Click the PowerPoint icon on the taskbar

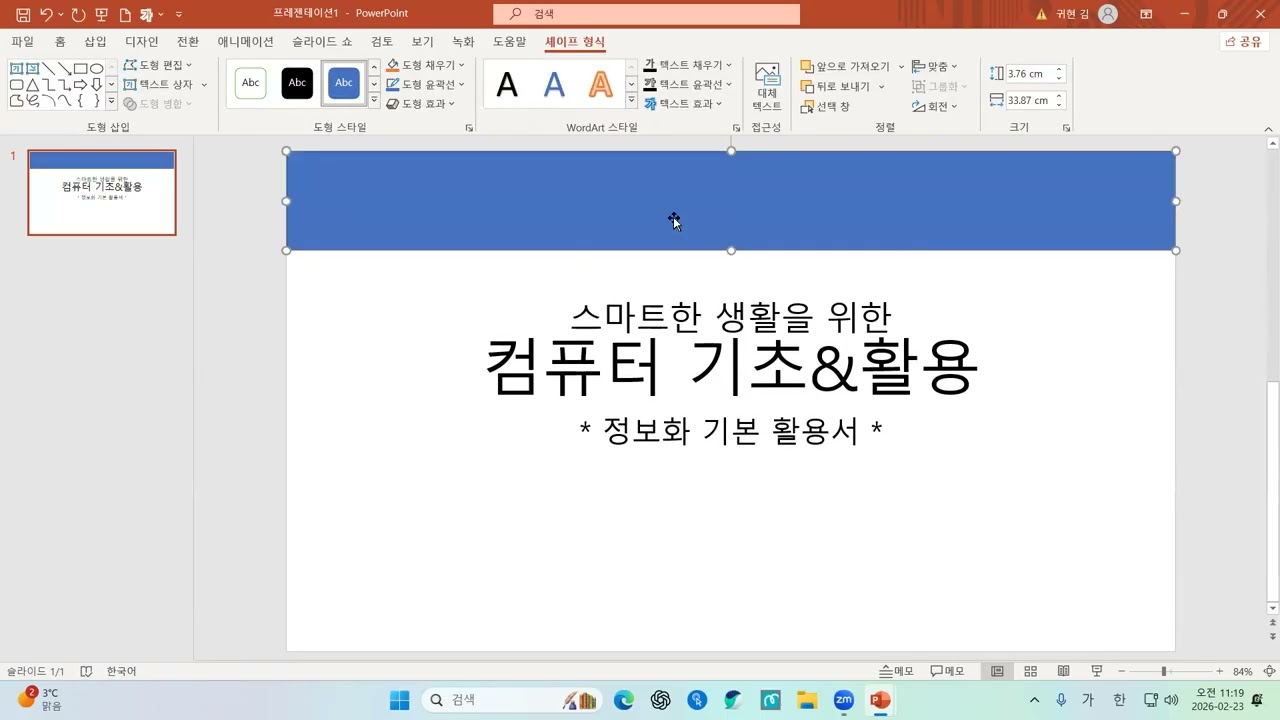(x=880, y=700)
